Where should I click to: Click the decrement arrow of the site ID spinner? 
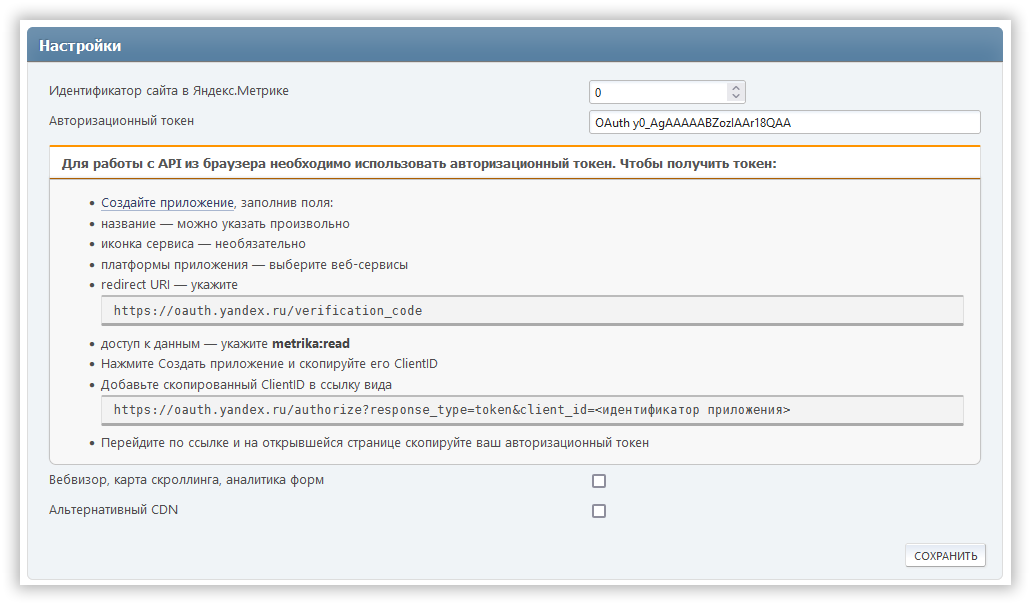736,97
